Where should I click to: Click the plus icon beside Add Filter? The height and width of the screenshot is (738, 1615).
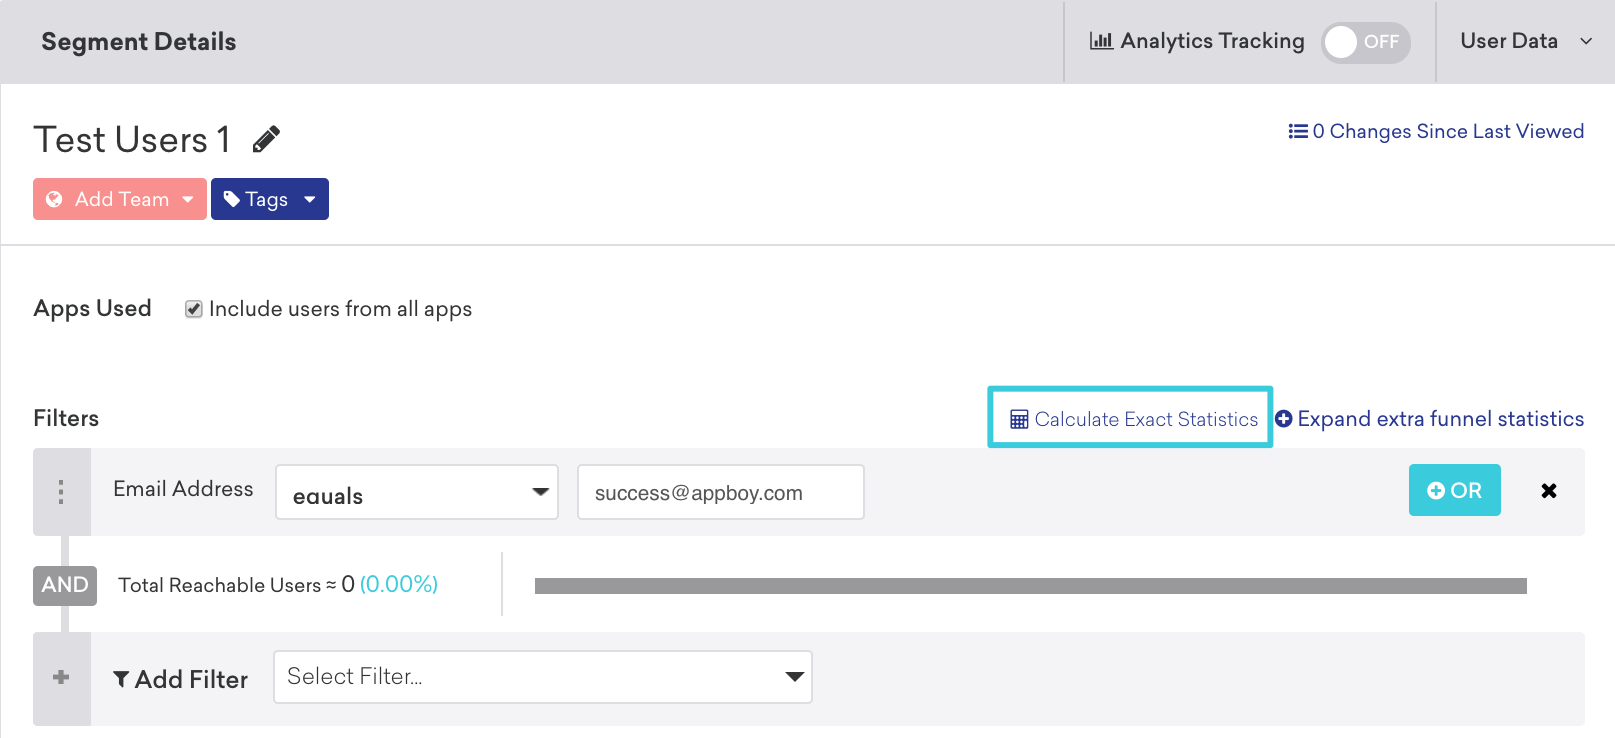coord(61,677)
